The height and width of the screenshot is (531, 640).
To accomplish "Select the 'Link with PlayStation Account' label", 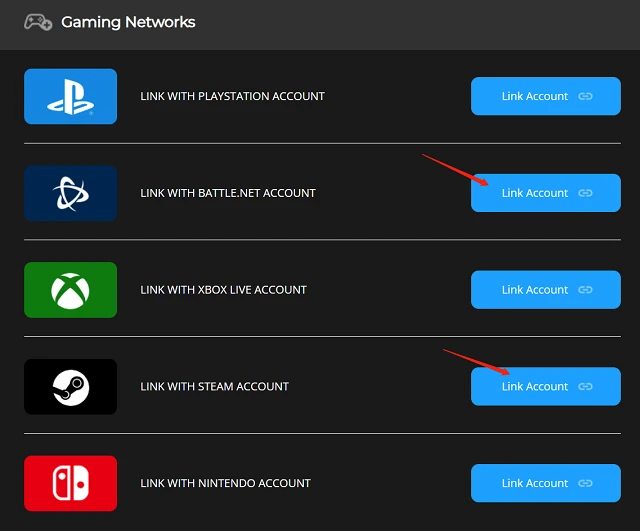I will (x=232, y=96).
